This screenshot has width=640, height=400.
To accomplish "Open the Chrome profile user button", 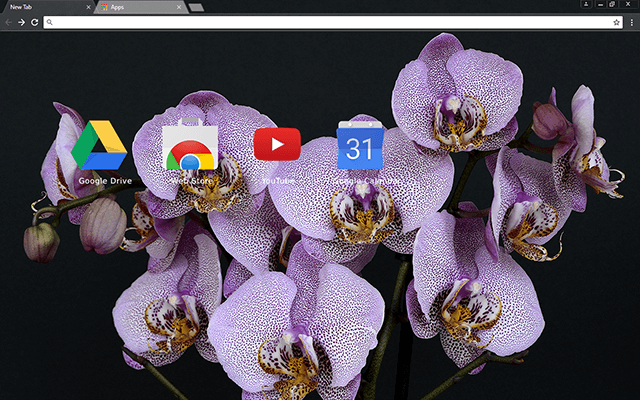I will pyautogui.click(x=586, y=4).
